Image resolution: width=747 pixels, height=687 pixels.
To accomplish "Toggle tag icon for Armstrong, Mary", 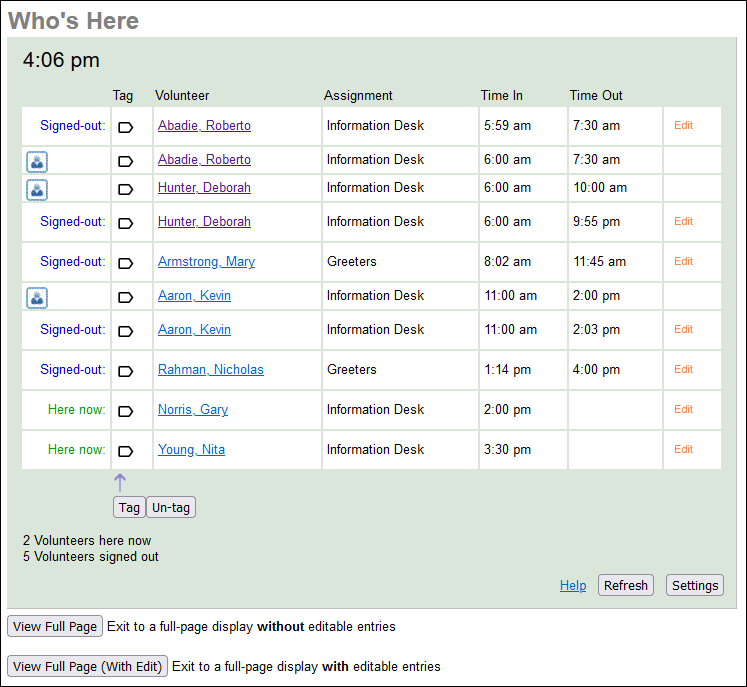I will [126, 263].
